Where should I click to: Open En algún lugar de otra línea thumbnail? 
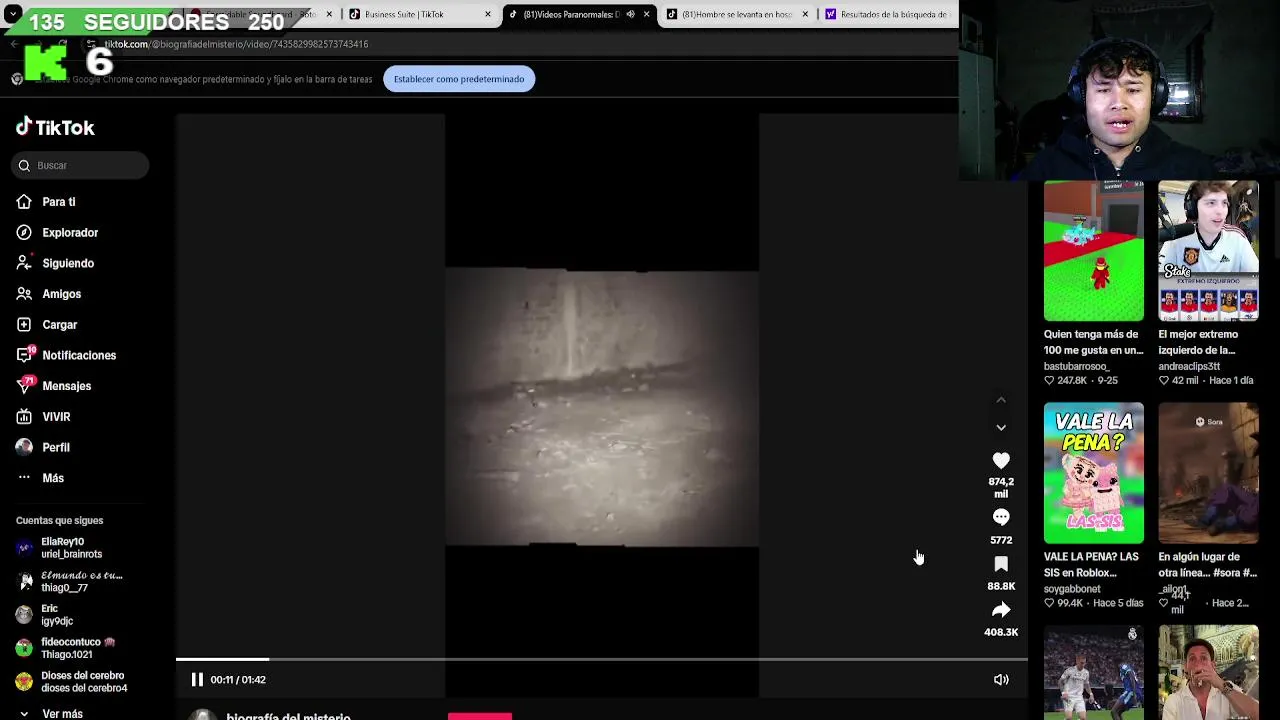click(1208, 473)
